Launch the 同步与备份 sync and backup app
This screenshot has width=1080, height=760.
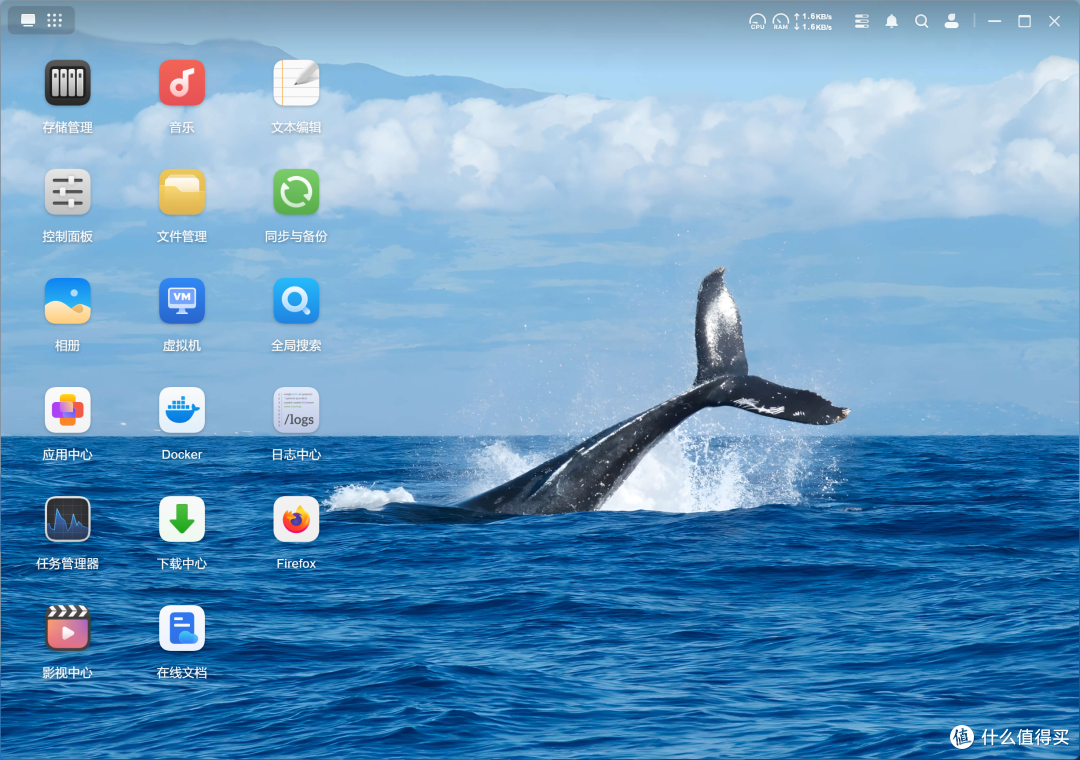coord(296,192)
